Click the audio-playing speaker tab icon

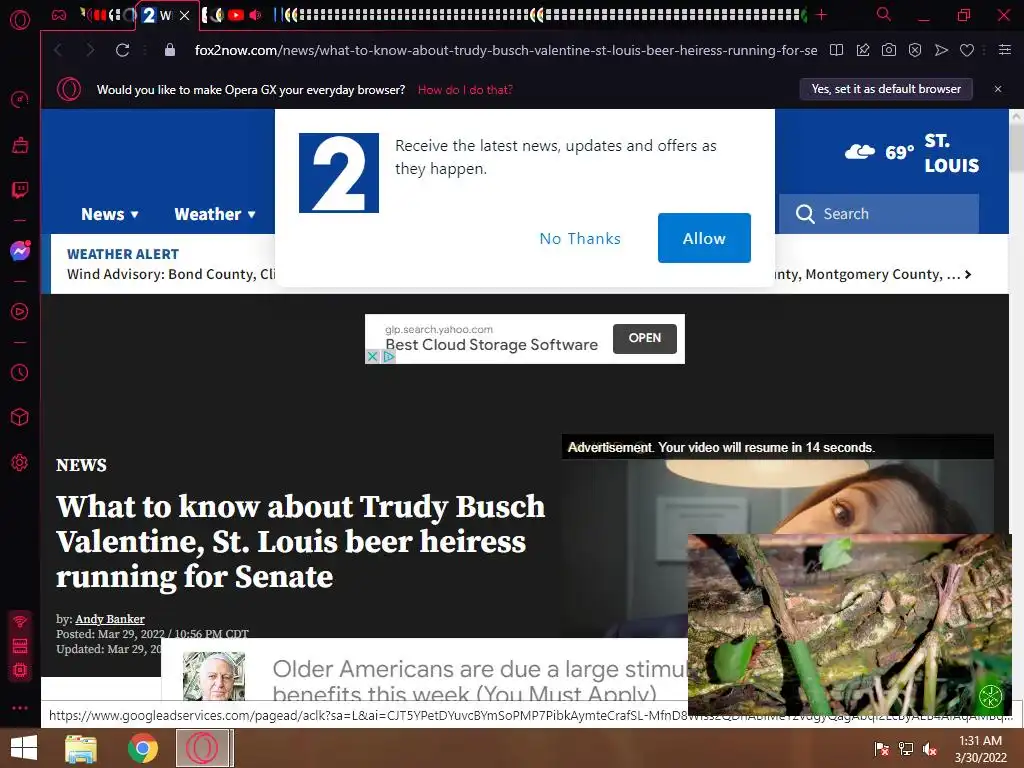pyautogui.click(x=255, y=15)
